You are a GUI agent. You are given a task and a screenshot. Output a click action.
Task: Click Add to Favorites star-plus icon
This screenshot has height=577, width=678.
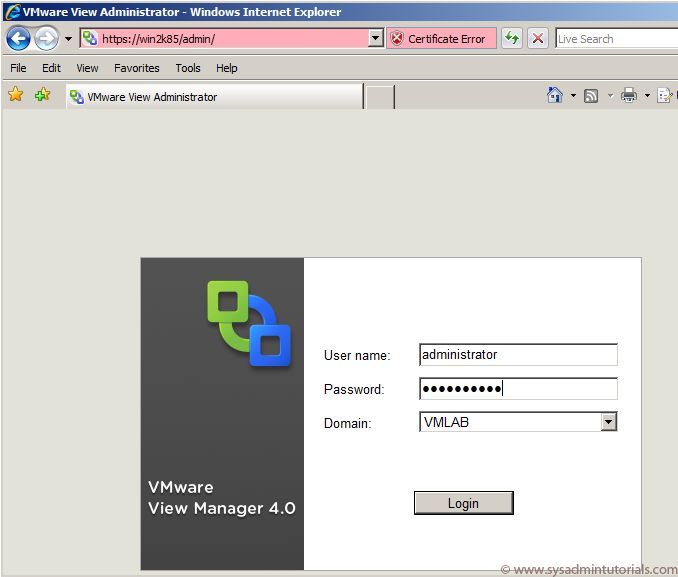42,94
